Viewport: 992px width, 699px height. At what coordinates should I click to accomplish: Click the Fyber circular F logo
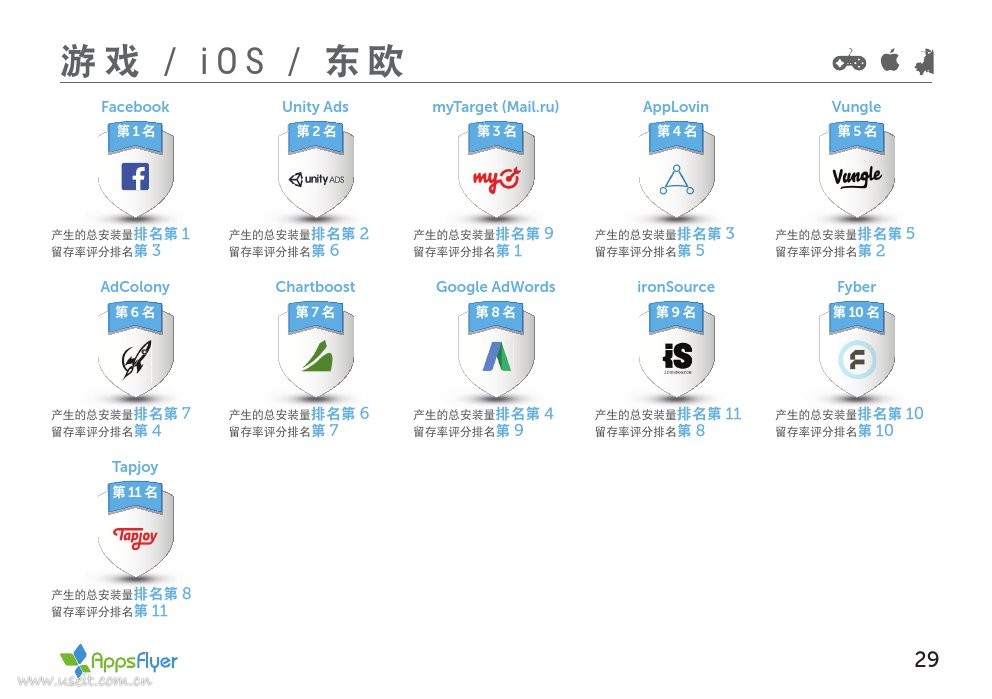(857, 360)
